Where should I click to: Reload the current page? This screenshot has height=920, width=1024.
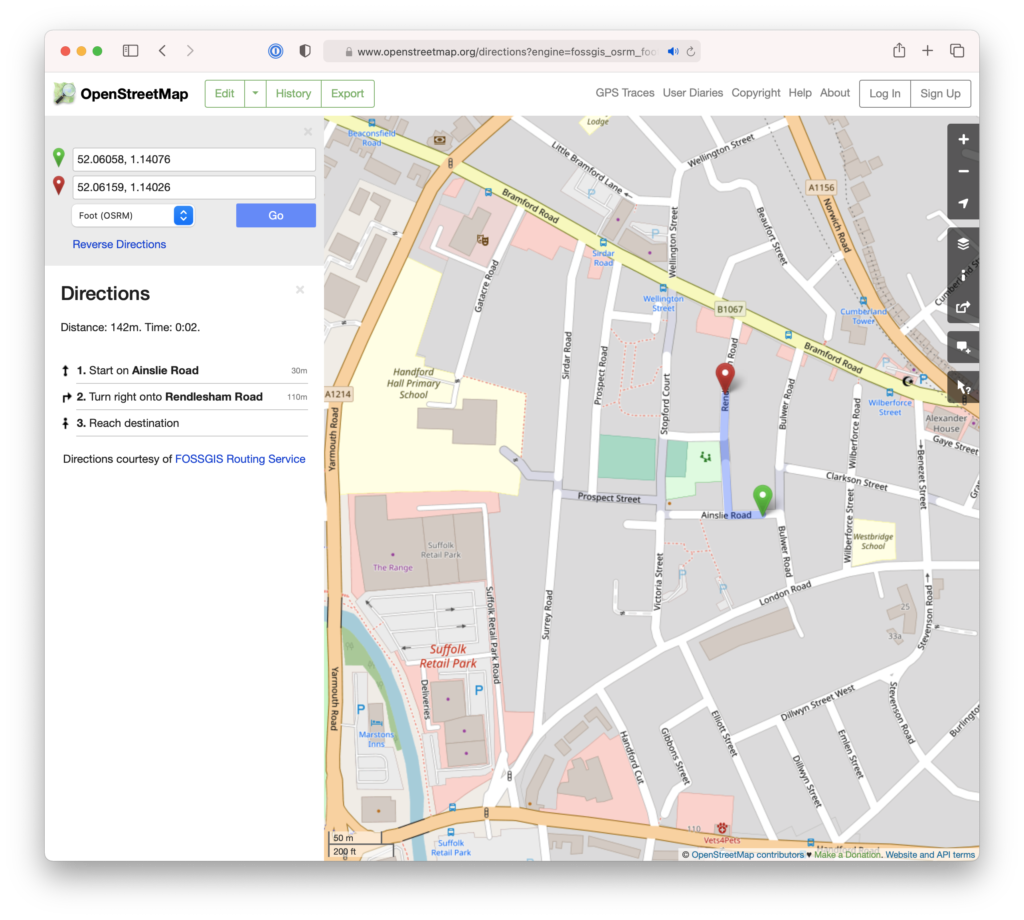point(691,52)
